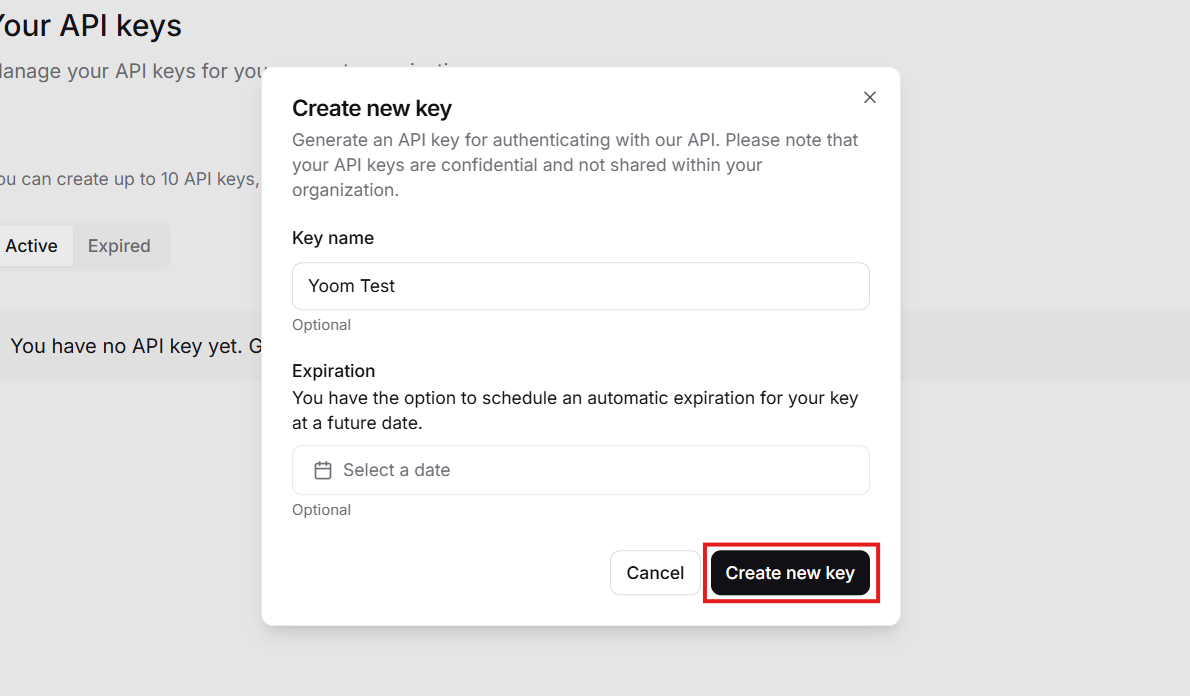
Task: Cancel the key creation dialog
Action: pos(655,573)
